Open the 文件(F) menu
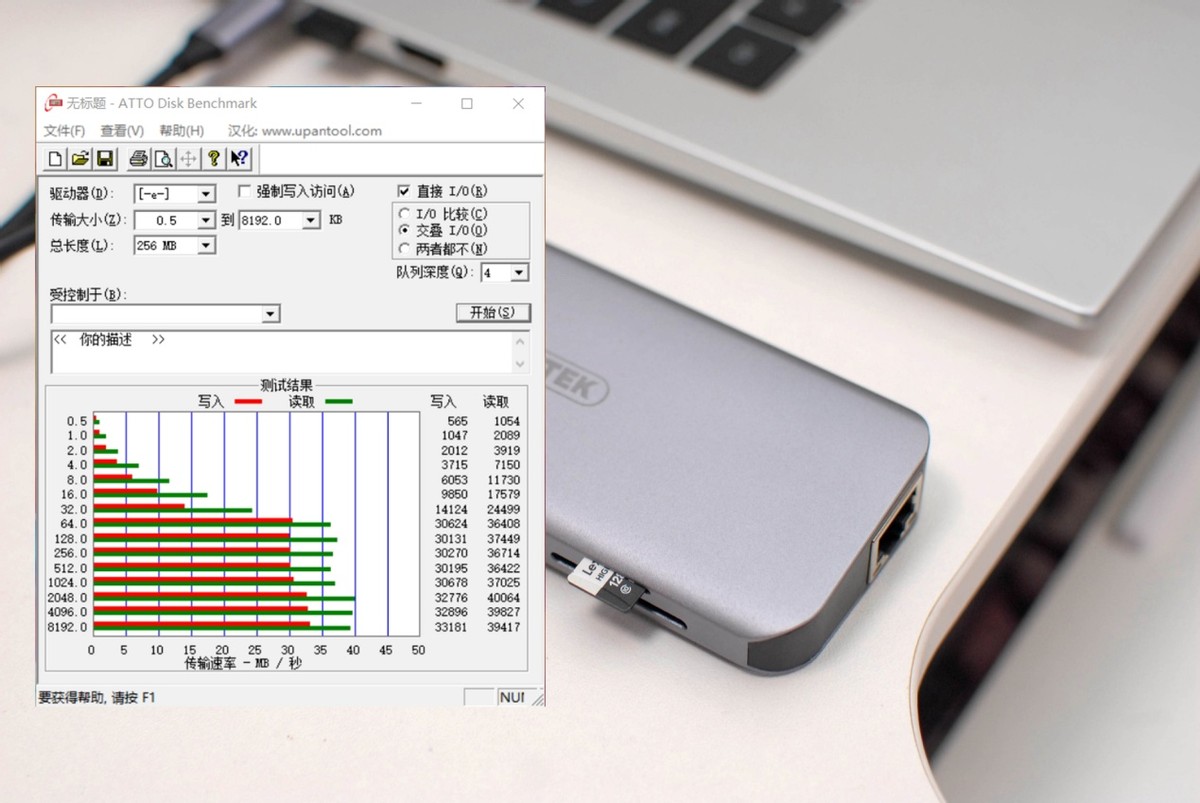This screenshot has width=1200, height=803. [64, 130]
